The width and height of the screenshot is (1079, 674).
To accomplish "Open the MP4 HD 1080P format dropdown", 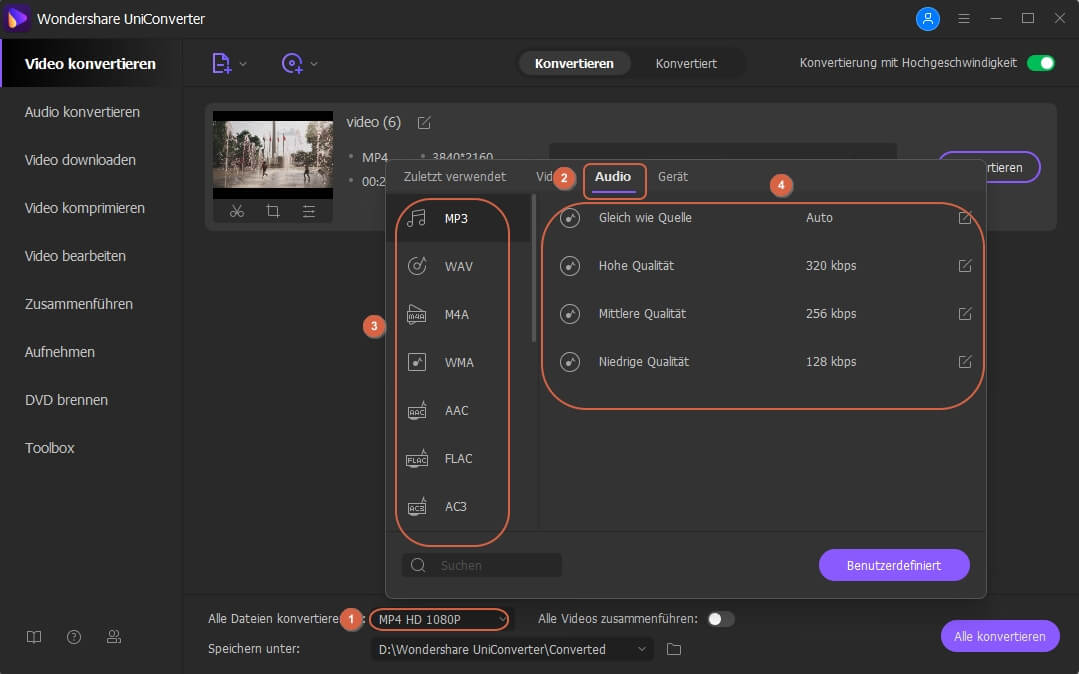I will coord(440,619).
